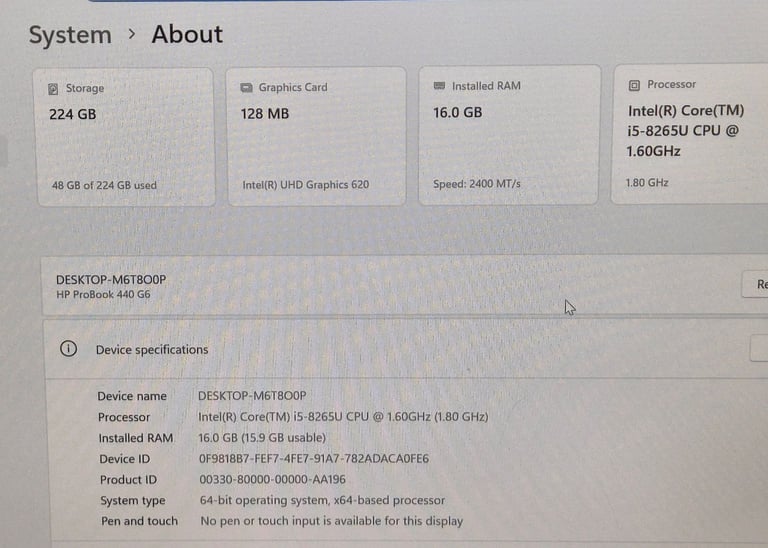Select the 224 GB storage value
Viewport: 768px width, 548px height.
pos(72,115)
